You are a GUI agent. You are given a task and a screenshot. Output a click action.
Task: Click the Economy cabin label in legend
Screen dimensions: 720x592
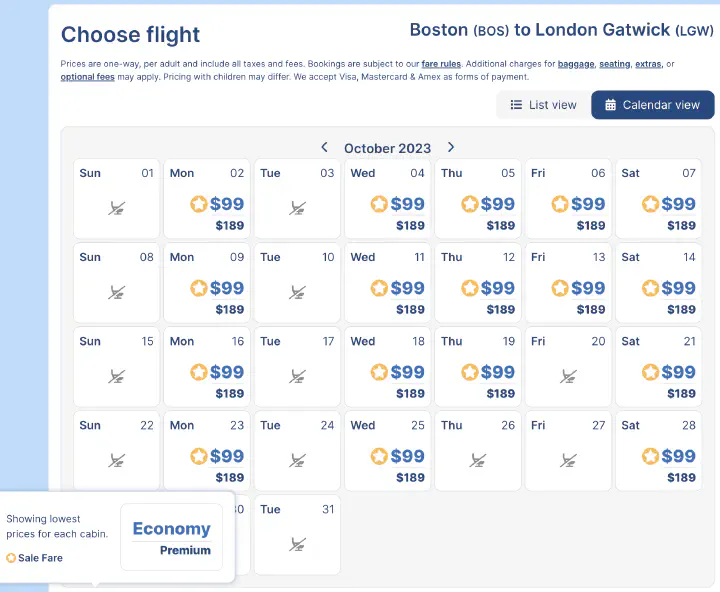[x=171, y=529]
